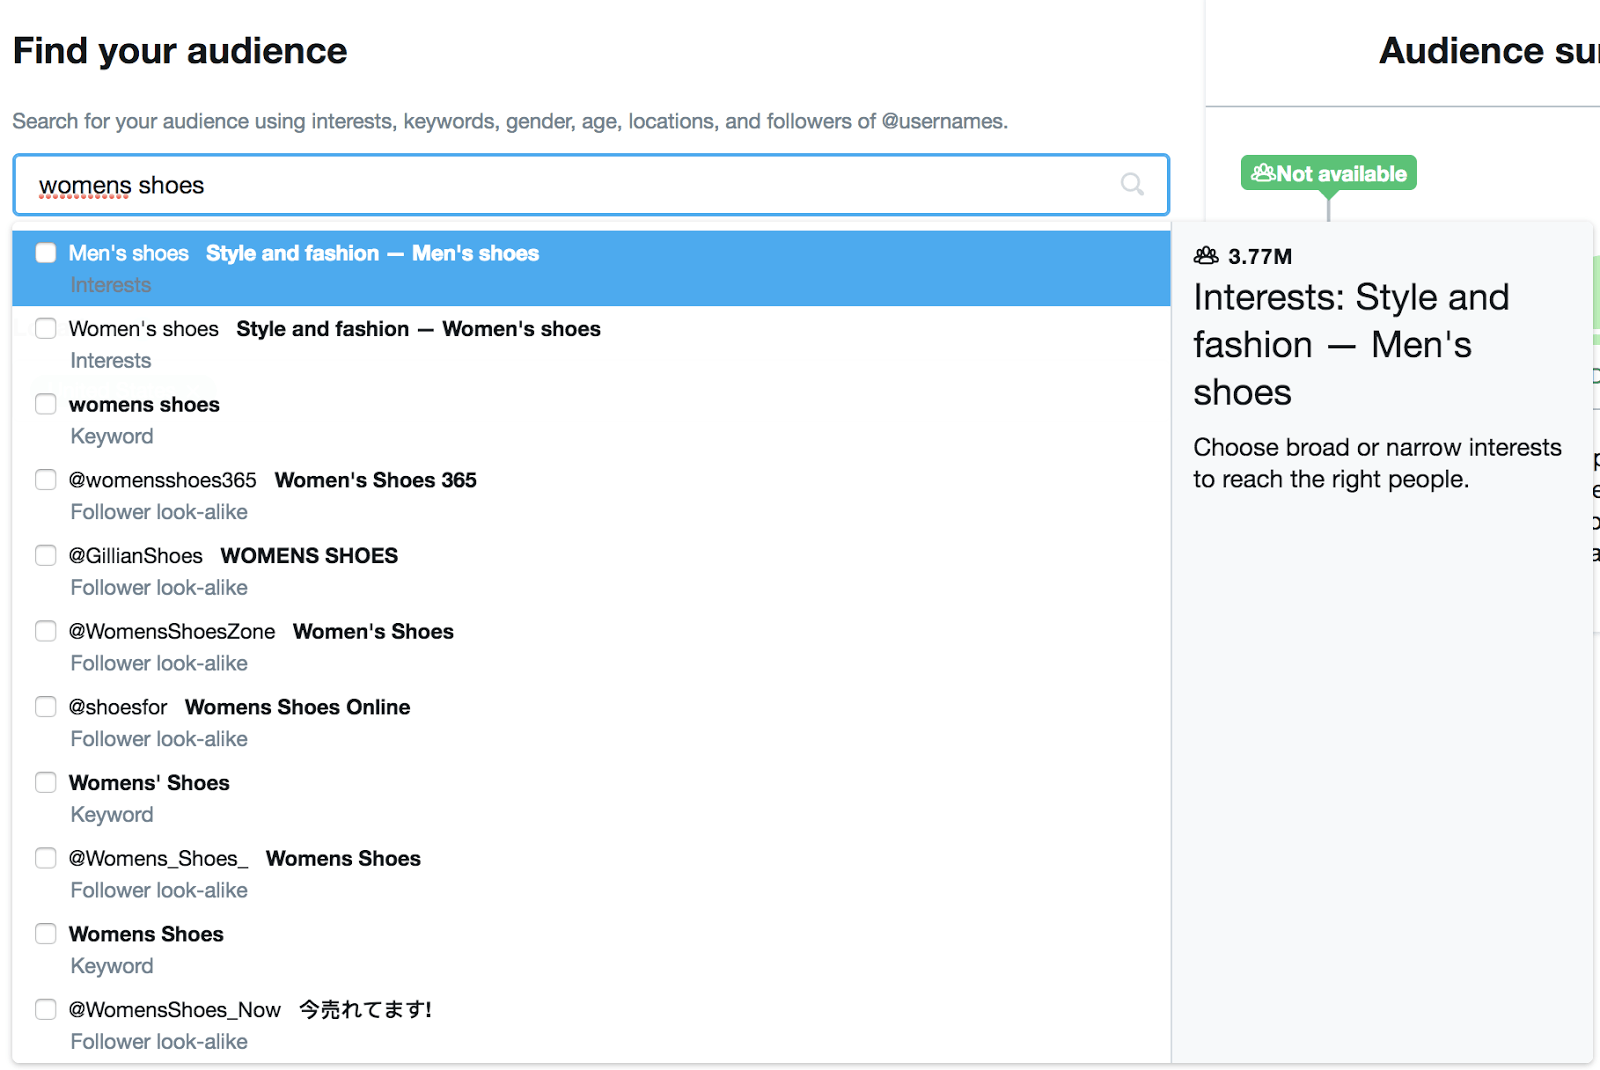This screenshot has height=1070, width=1600.
Task: Check the @WomensShoes_Now checkbox
Action: [46, 1010]
